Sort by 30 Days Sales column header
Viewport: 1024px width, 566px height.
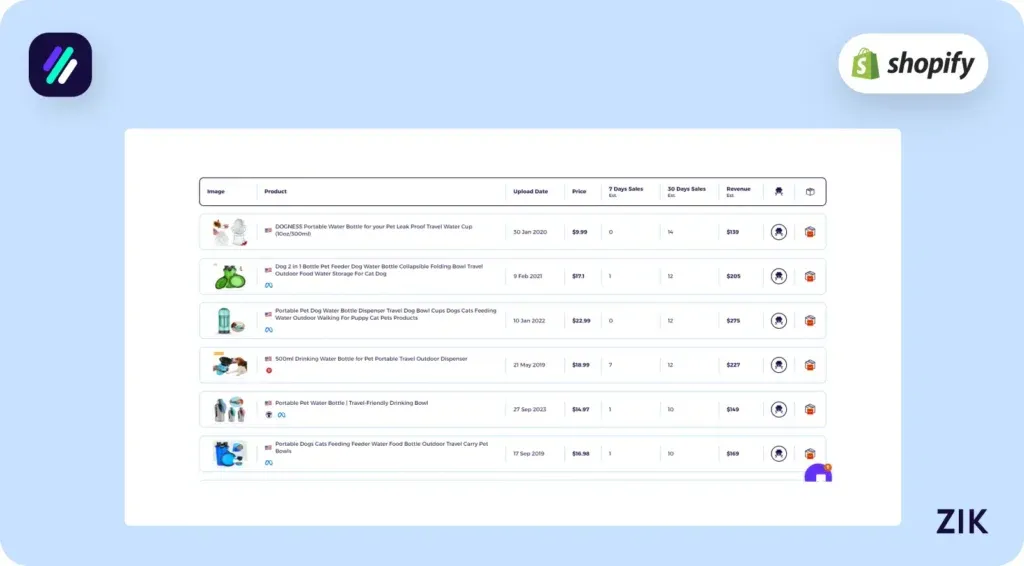(x=685, y=190)
